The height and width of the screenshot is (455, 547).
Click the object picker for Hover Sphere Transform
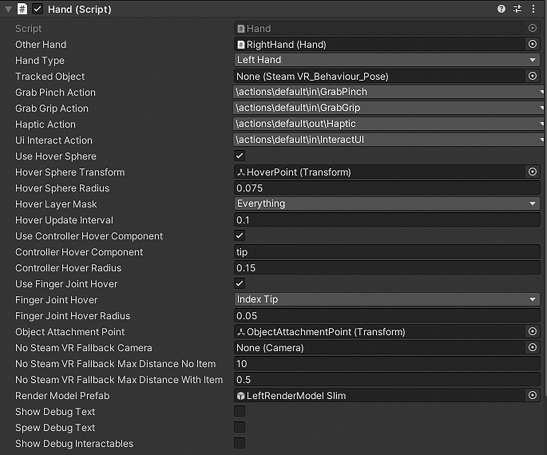click(532, 172)
